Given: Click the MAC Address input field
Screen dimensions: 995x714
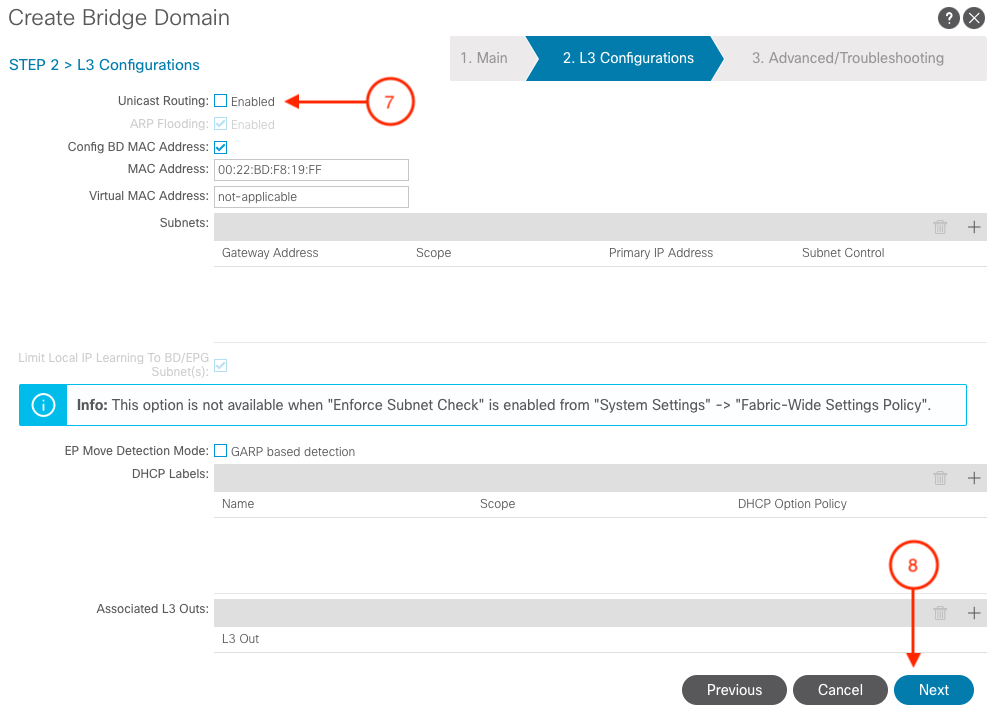Looking at the screenshot, I should pyautogui.click(x=311, y=170).
